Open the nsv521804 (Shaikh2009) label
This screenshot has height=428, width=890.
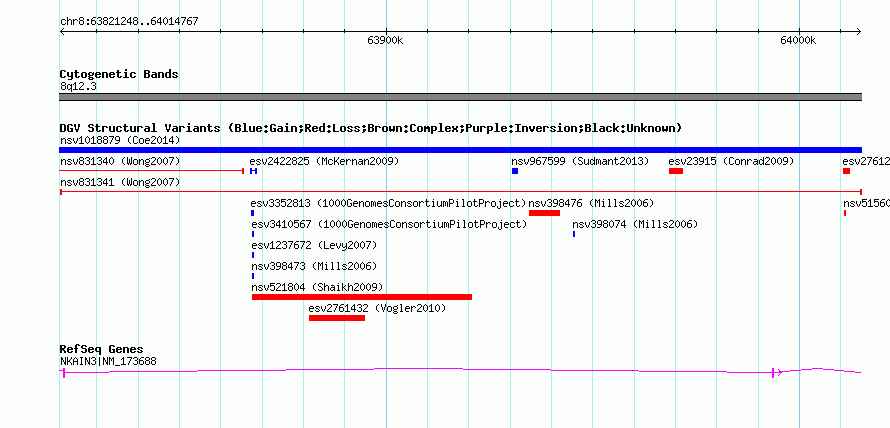pos(317,287)
